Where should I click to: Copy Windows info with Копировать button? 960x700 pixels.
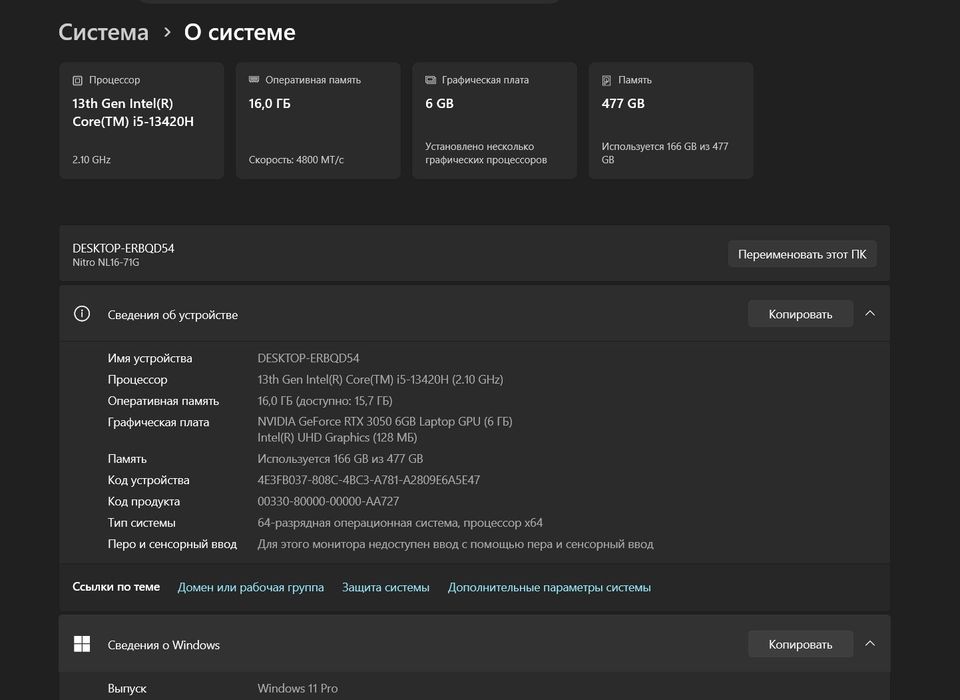(800, 644)
